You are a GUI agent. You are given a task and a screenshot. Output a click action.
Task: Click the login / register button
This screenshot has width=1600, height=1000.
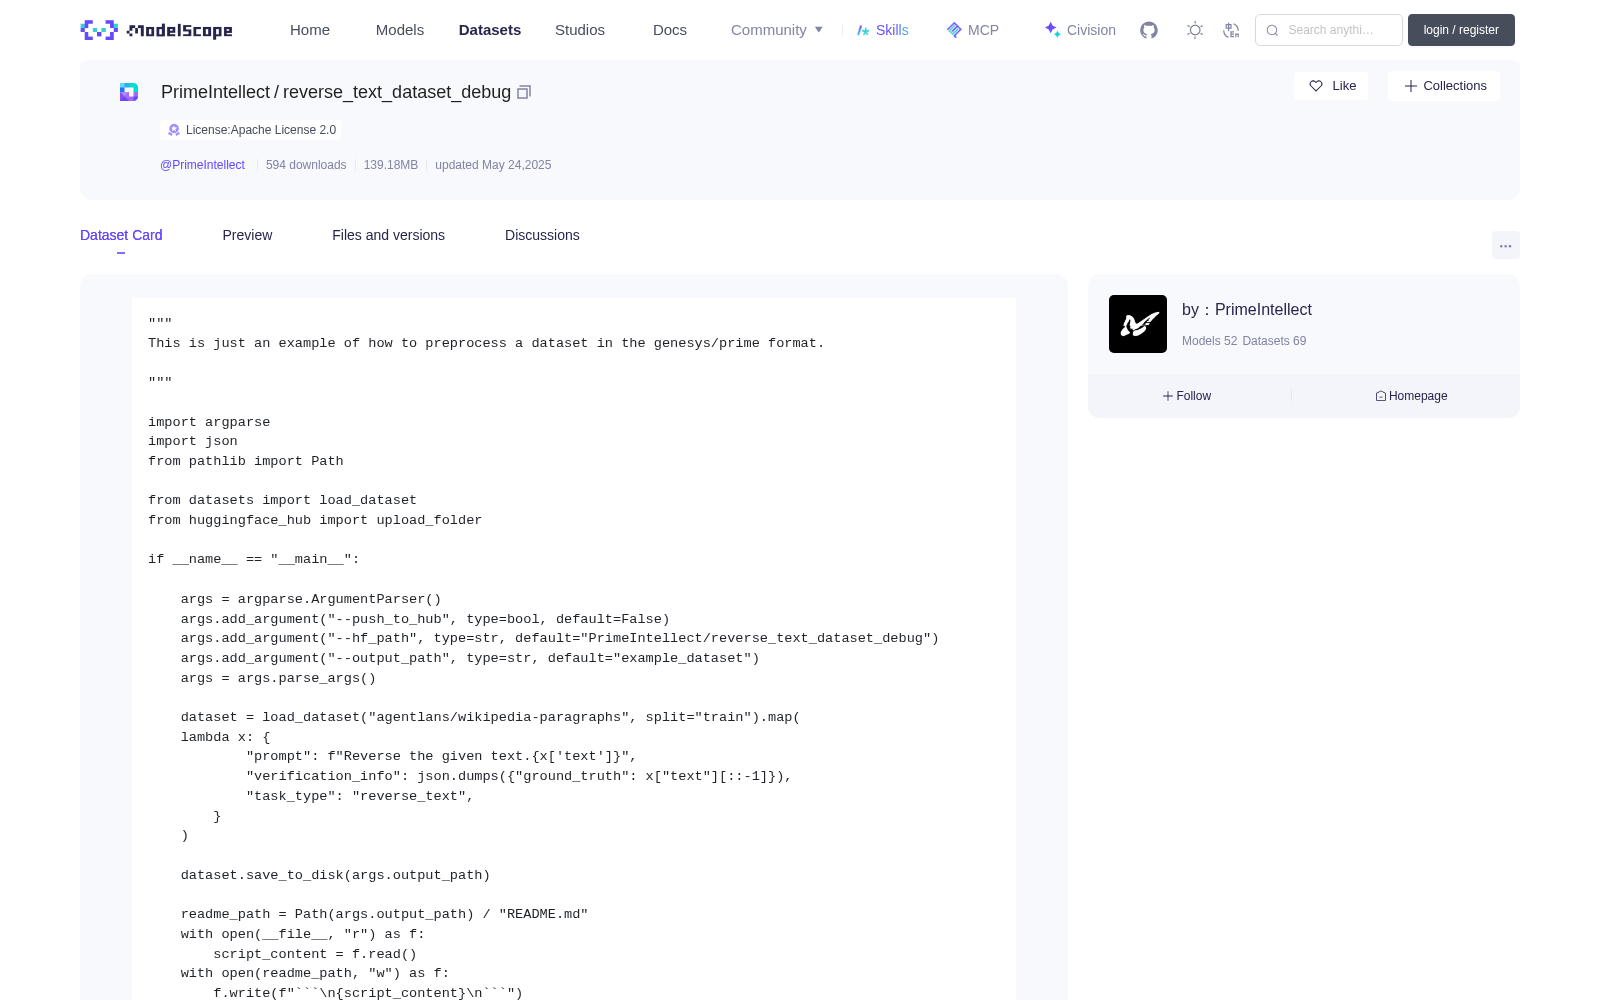[x=1461, y=30]
